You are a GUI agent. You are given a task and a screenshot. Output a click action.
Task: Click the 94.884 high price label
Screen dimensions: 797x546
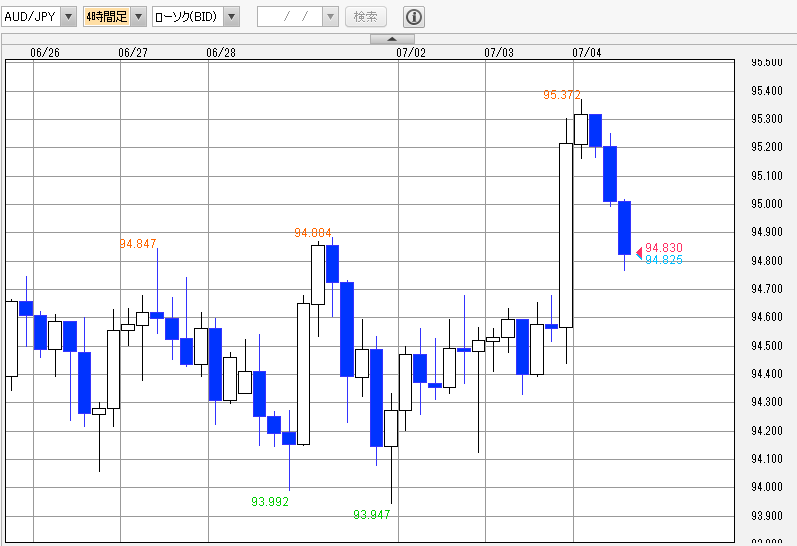313,233
